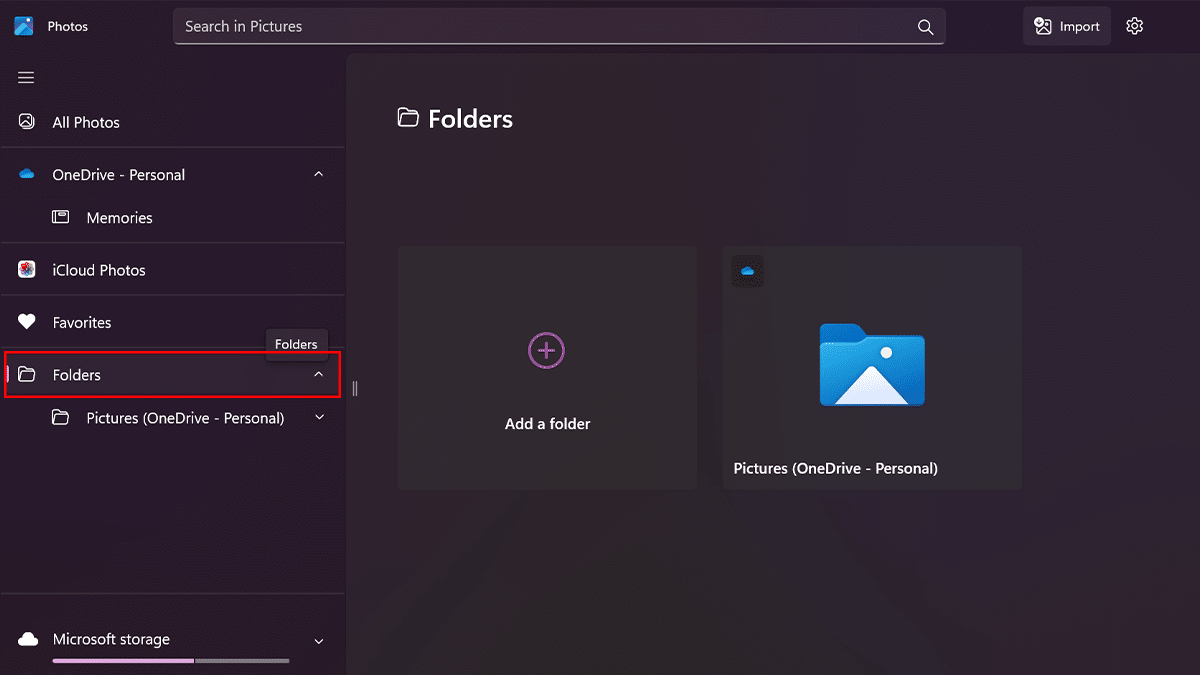Collapse the OneDrive - Personal section
1200x675 pixels.
[x=319, y=174]
